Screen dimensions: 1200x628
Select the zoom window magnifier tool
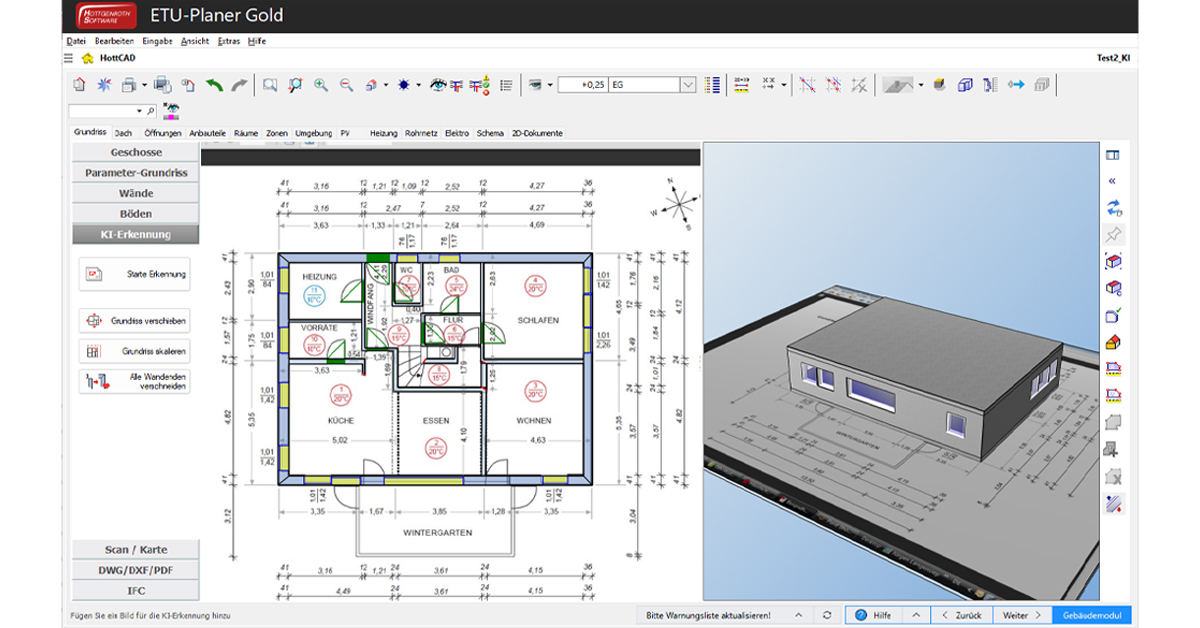coord(270,85)
